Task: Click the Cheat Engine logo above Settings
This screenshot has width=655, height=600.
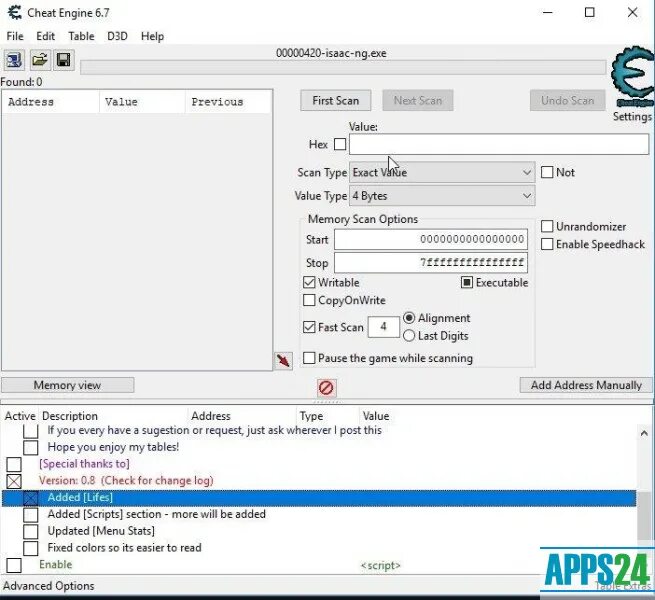Action: point(632,76)
